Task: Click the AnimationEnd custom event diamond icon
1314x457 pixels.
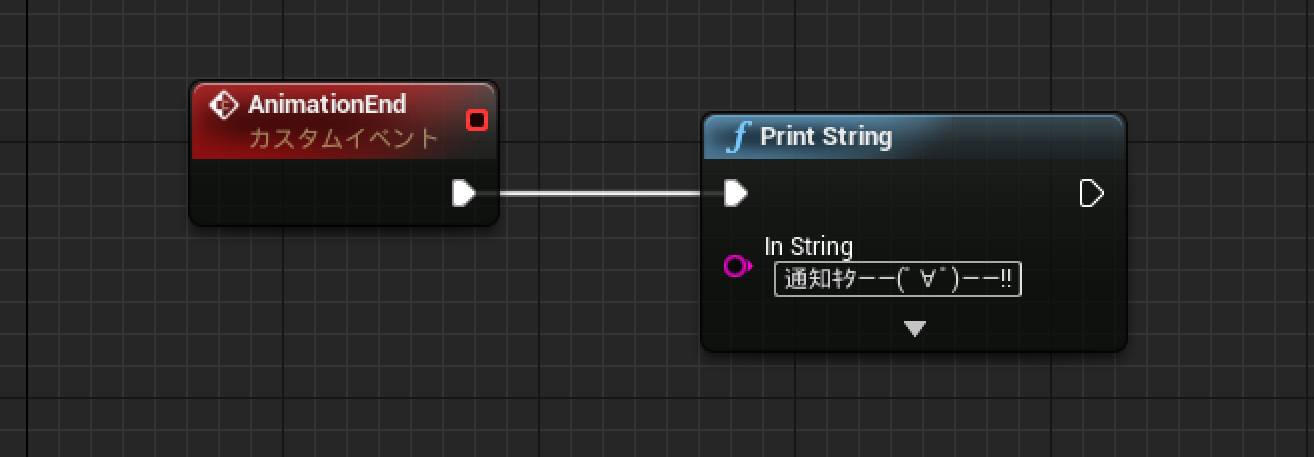Action: tap(224, 105)
